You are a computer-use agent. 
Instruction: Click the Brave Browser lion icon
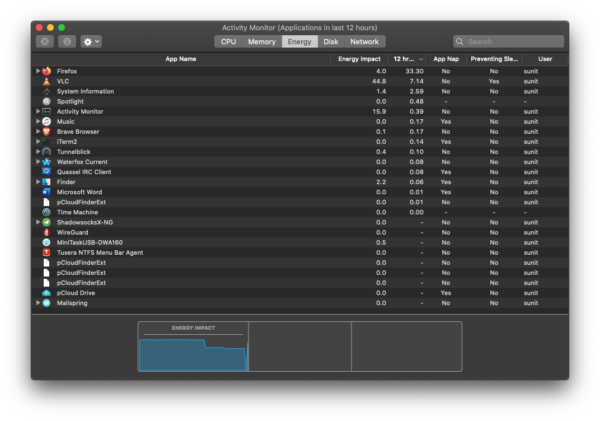click(x=47, y=131)
